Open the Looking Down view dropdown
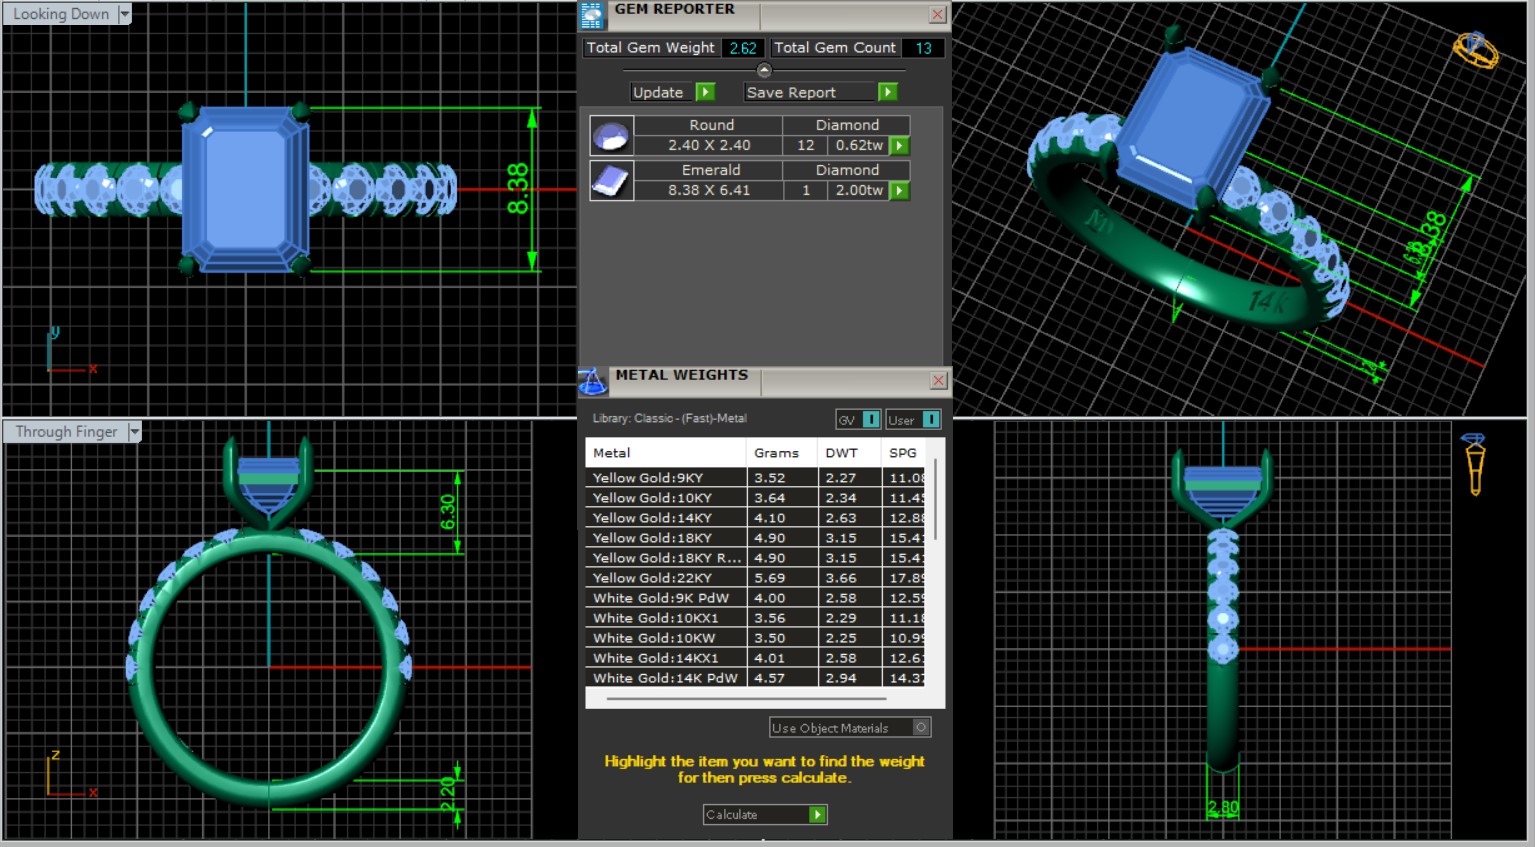The height and width of the screenshot is (847, 1535). [x=124, y=14]
